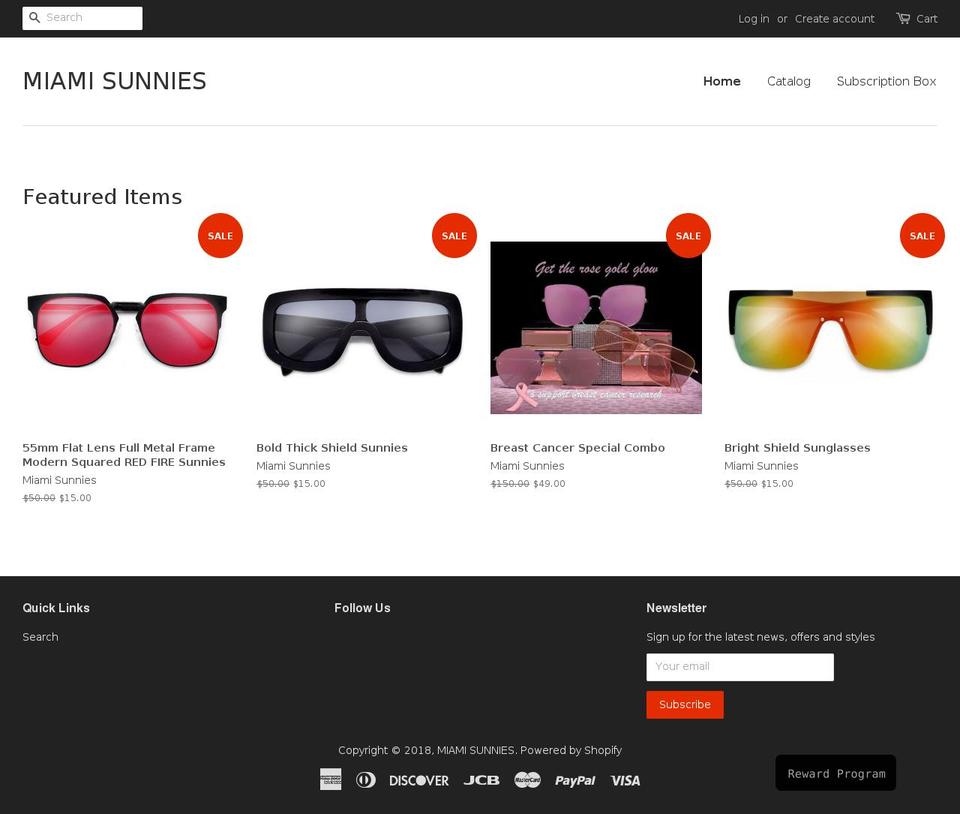Click the American Express payment icon
This screenshot has width=960, height=814.
(331, 780)
